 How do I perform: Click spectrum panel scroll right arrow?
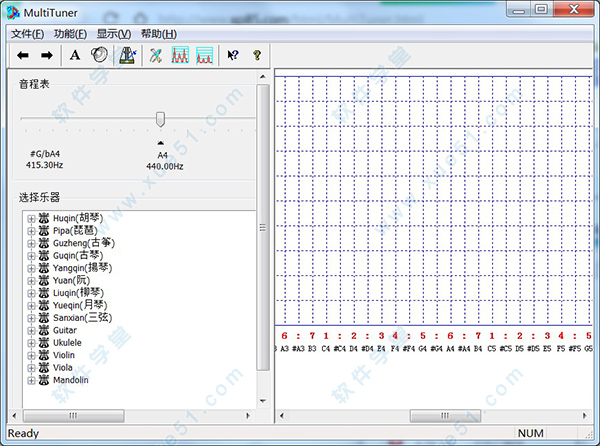[x=584, y=415]
